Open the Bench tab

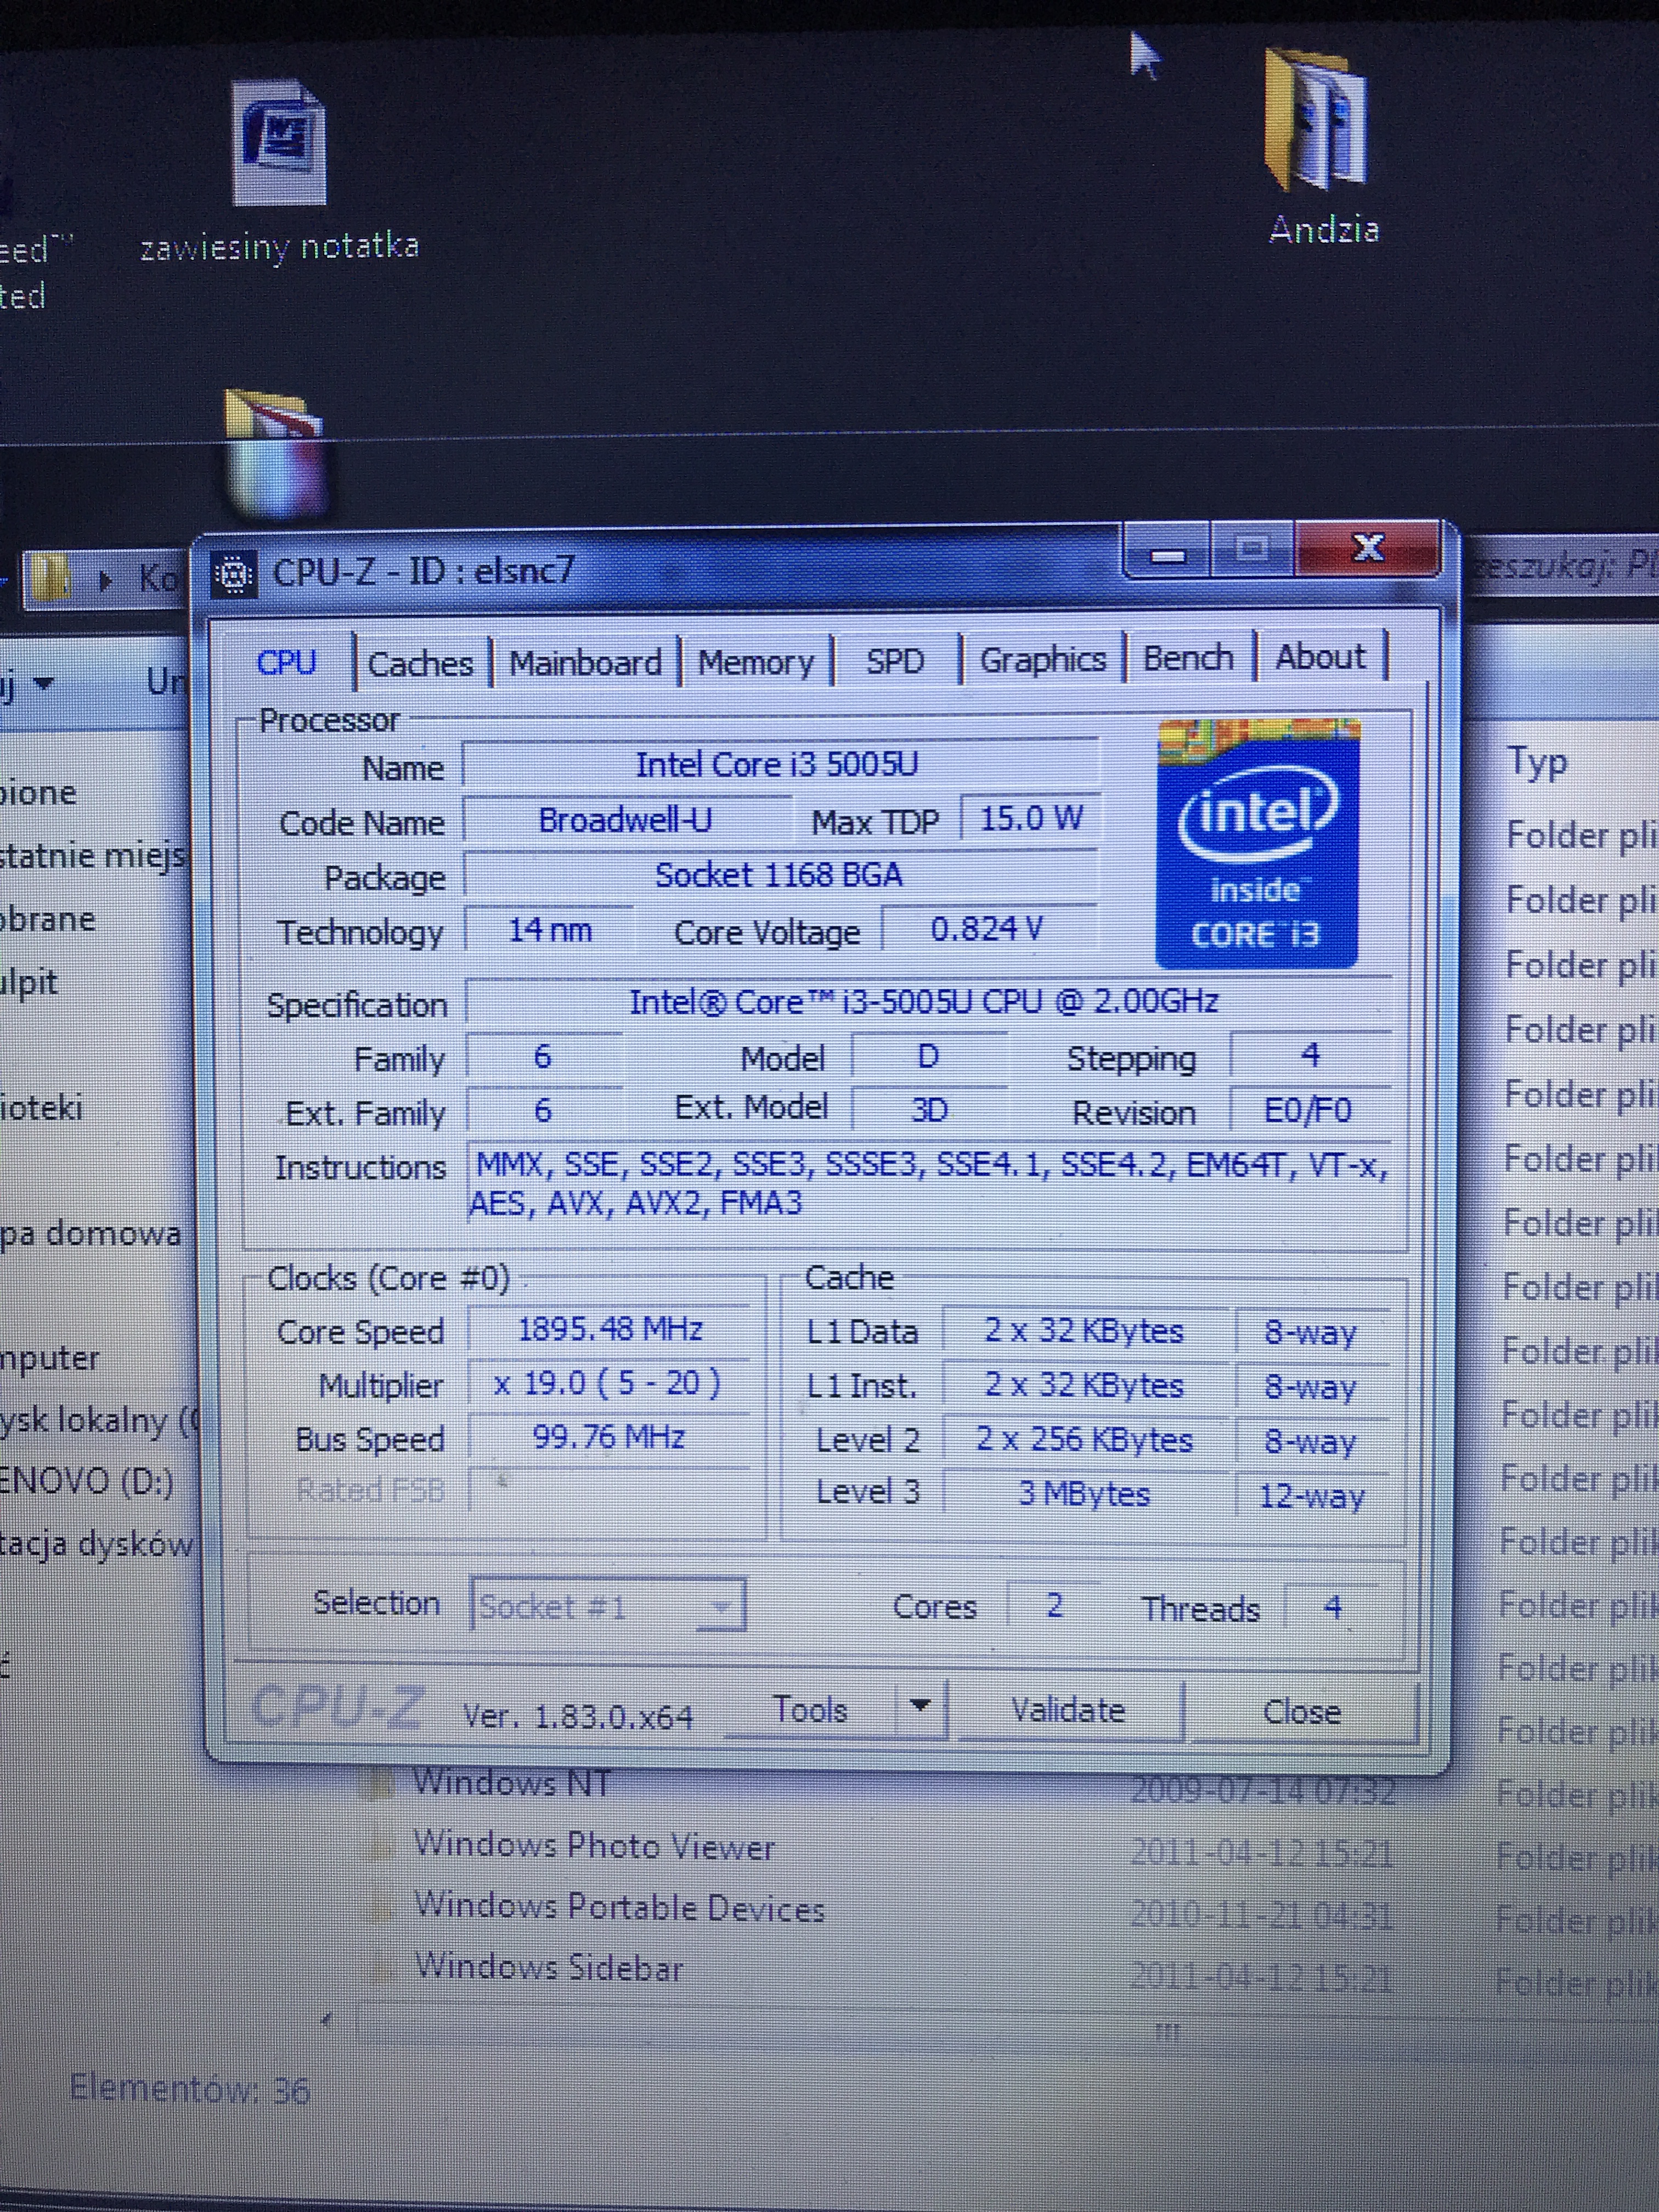[1188, 658]
